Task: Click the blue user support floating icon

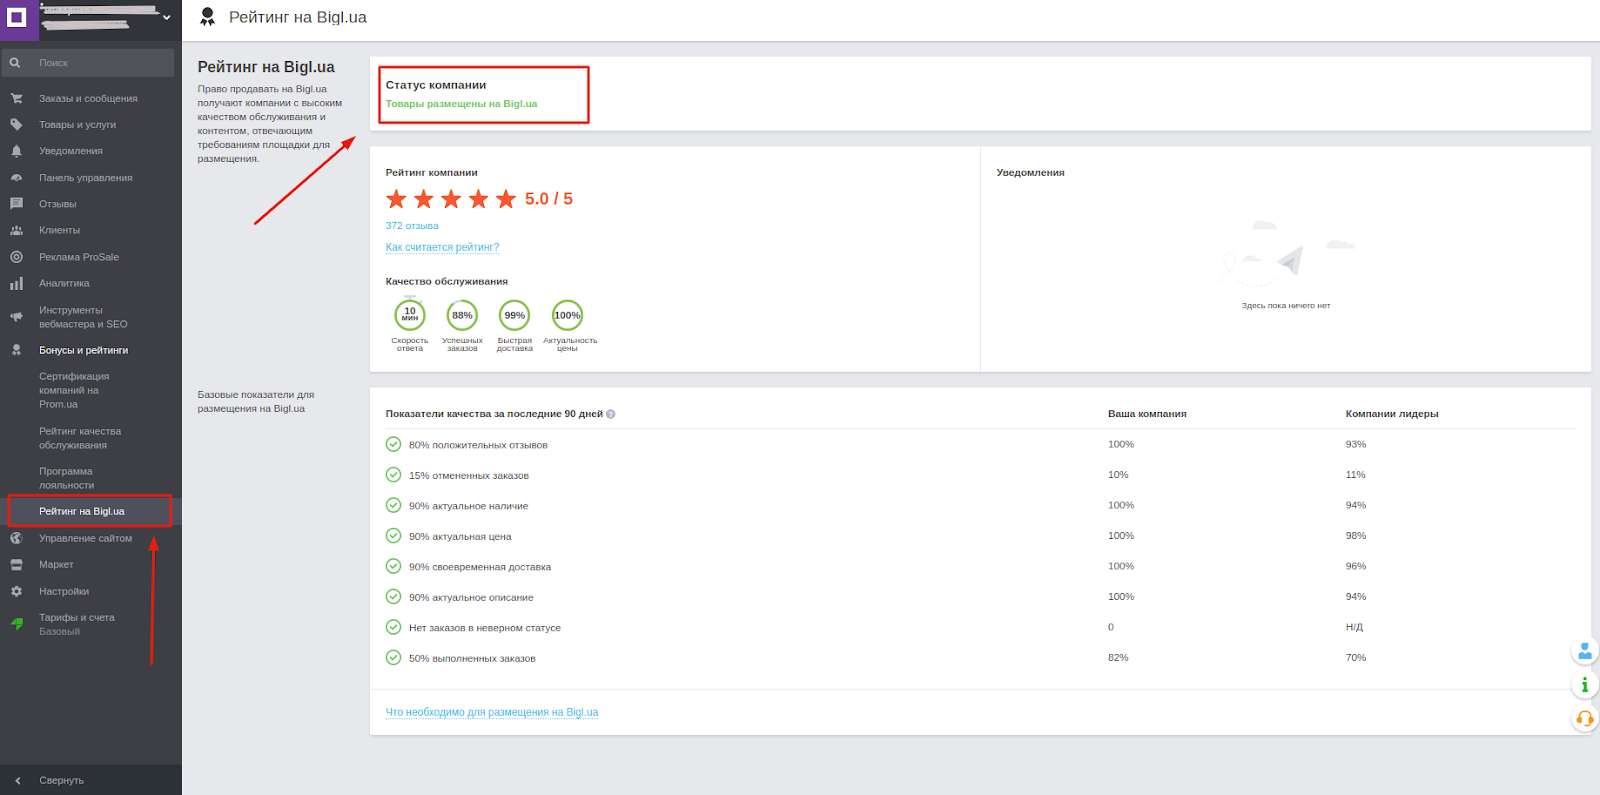Action: [1585, 652]
